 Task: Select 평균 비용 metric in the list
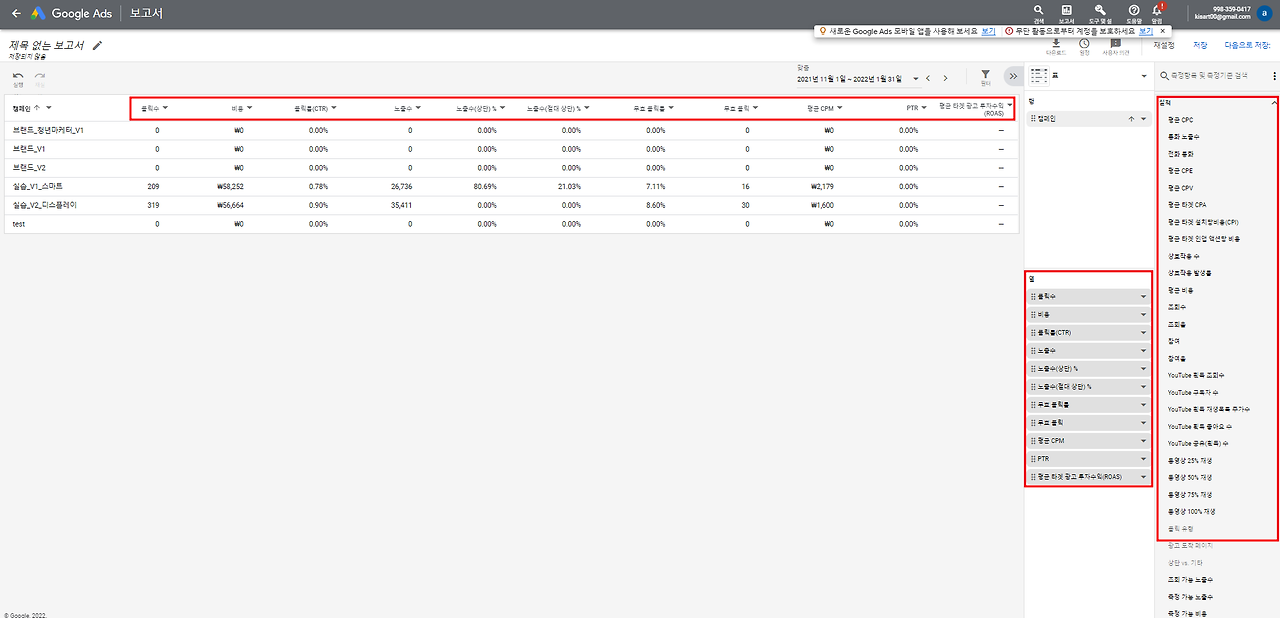point(1180,289)
